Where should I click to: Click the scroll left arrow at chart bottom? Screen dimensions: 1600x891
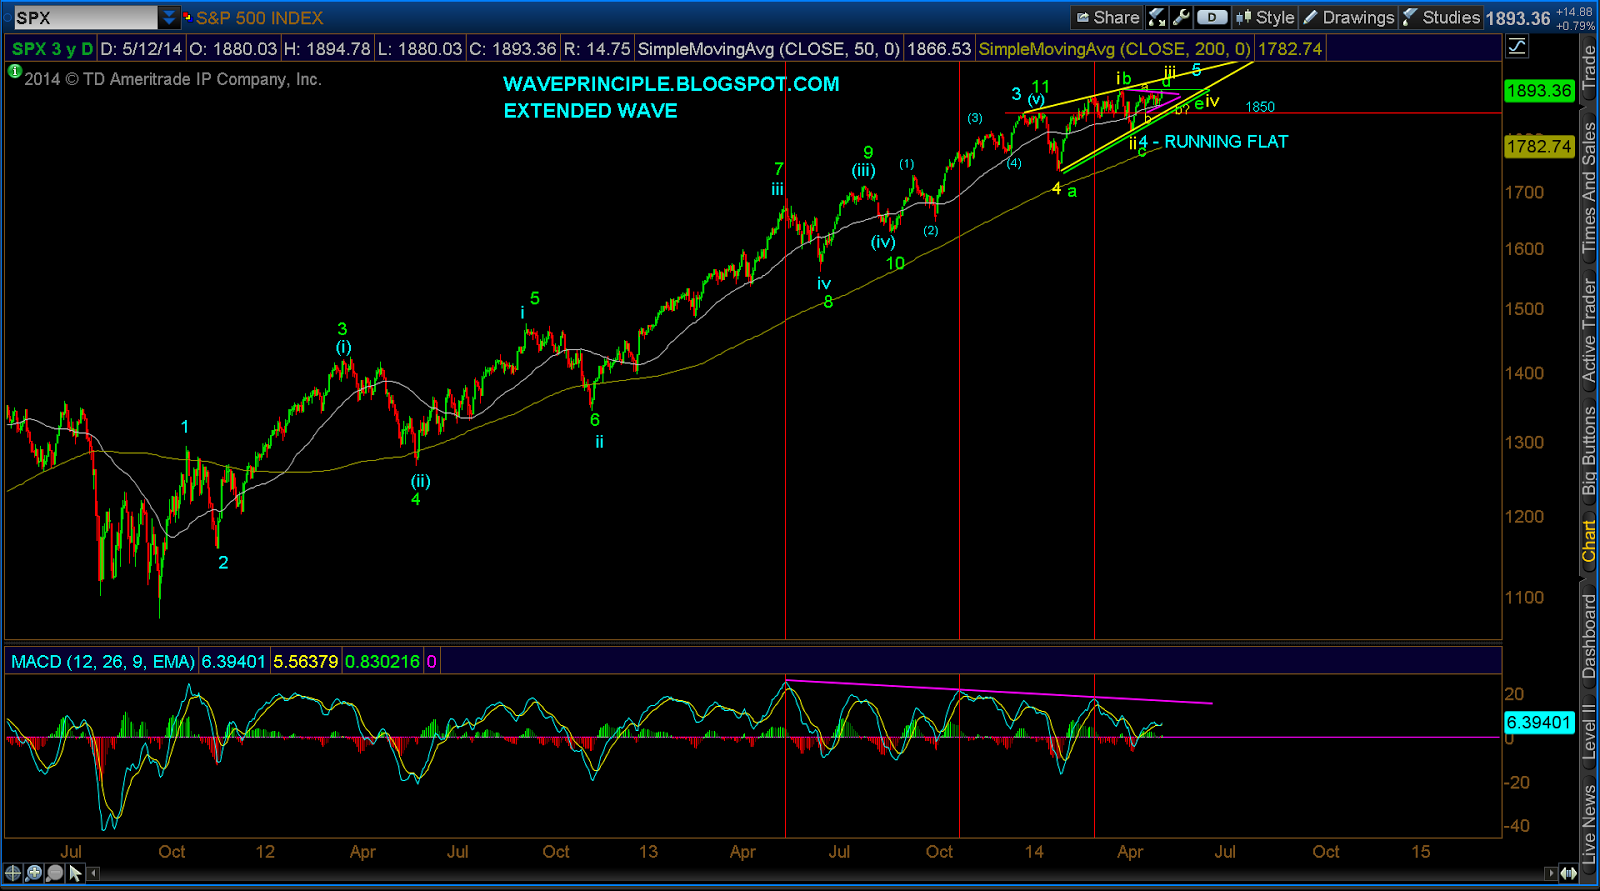[94, 873]
